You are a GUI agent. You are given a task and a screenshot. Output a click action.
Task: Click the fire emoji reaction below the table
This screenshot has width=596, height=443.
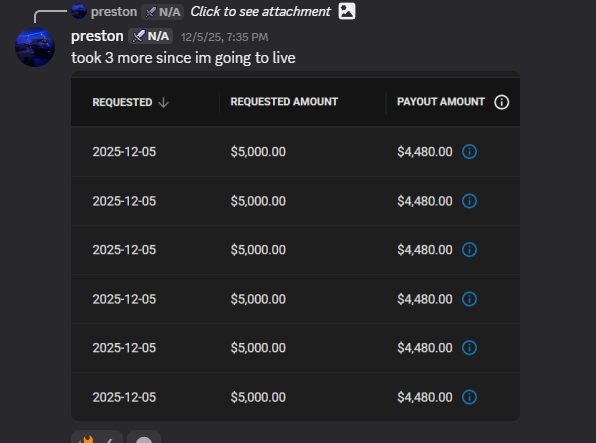tap(97, 437)
